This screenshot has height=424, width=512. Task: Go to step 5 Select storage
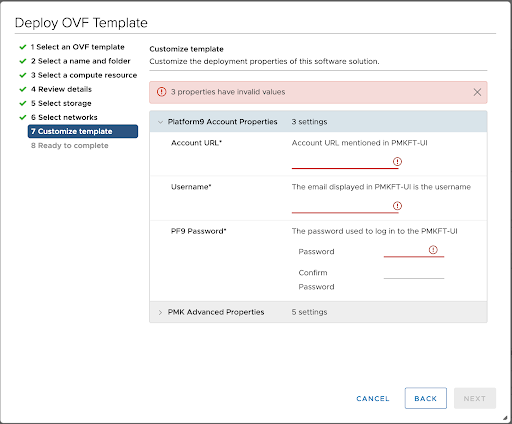(61, 103)
